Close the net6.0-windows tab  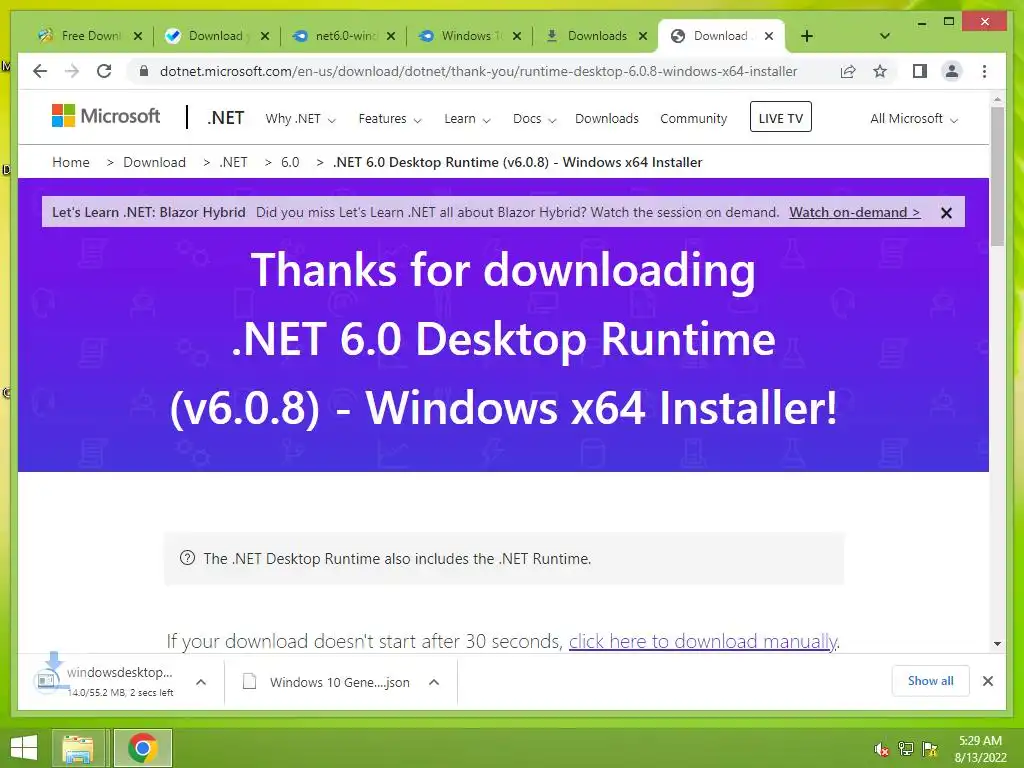point(391,36)
